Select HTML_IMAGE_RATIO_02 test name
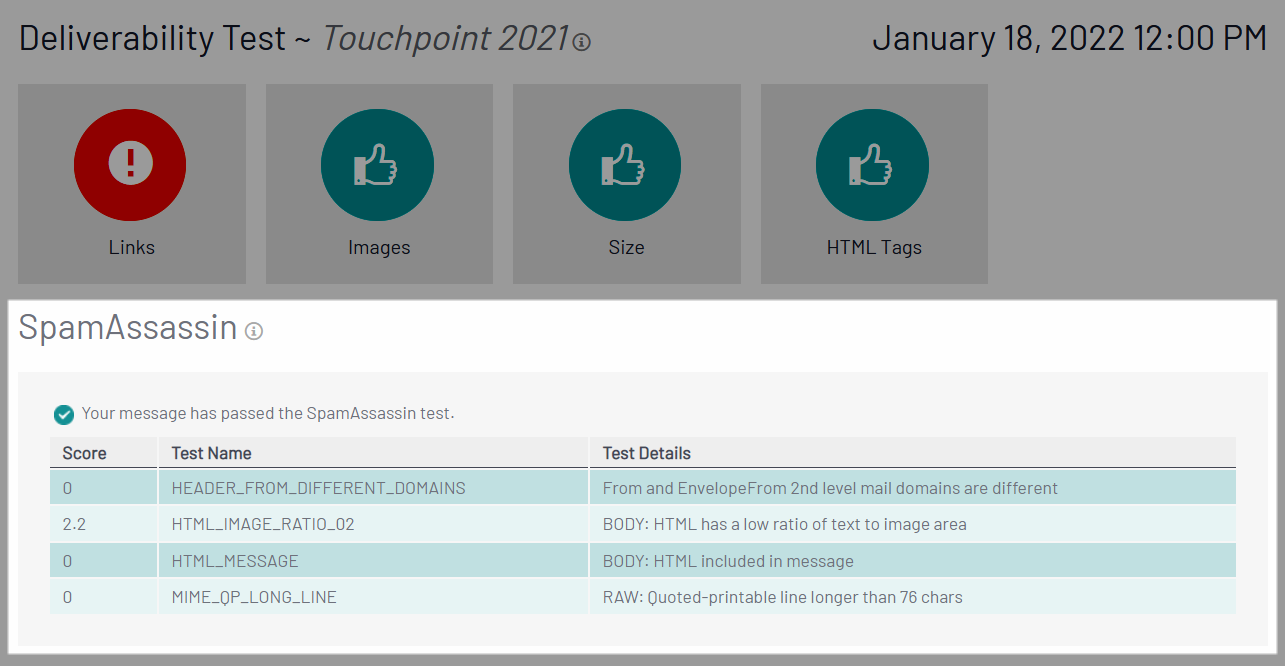1285x666 pixels. (262, 524)
